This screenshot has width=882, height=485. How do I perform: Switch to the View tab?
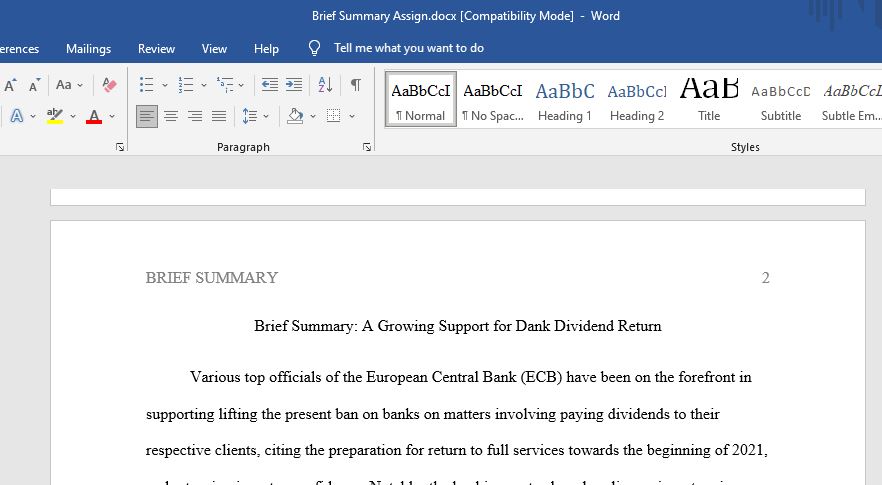[214, 49]
